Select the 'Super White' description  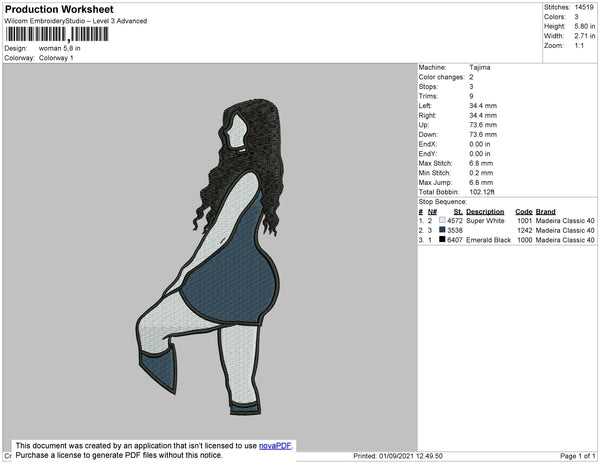coord(485,221)
